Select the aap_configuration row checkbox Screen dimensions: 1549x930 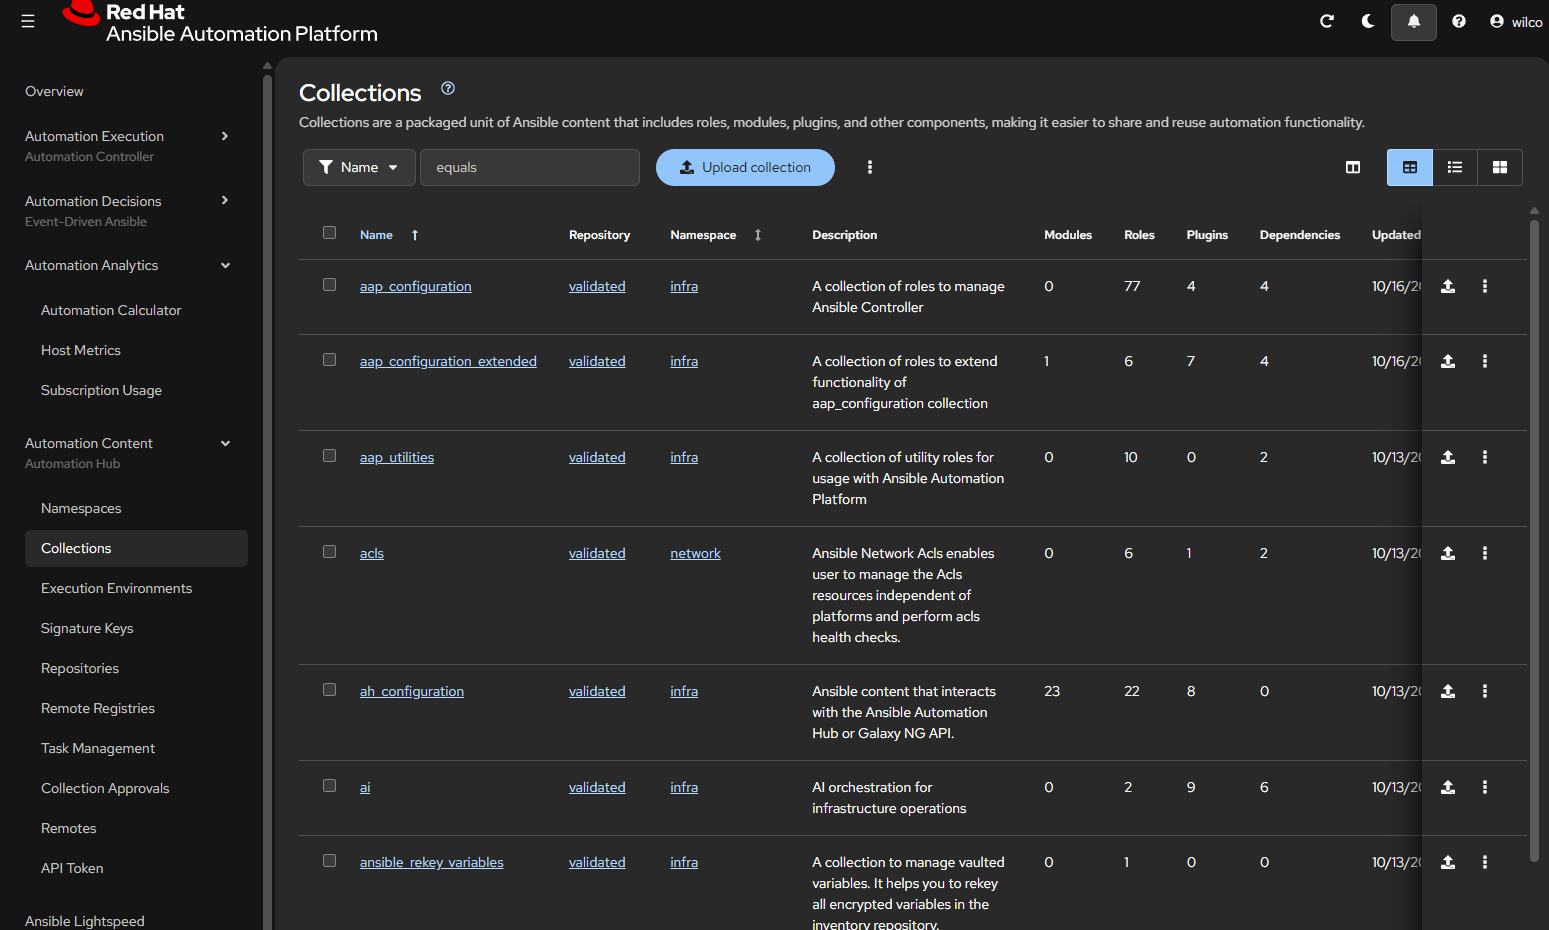pyautogui.click(x=329, y=285)
